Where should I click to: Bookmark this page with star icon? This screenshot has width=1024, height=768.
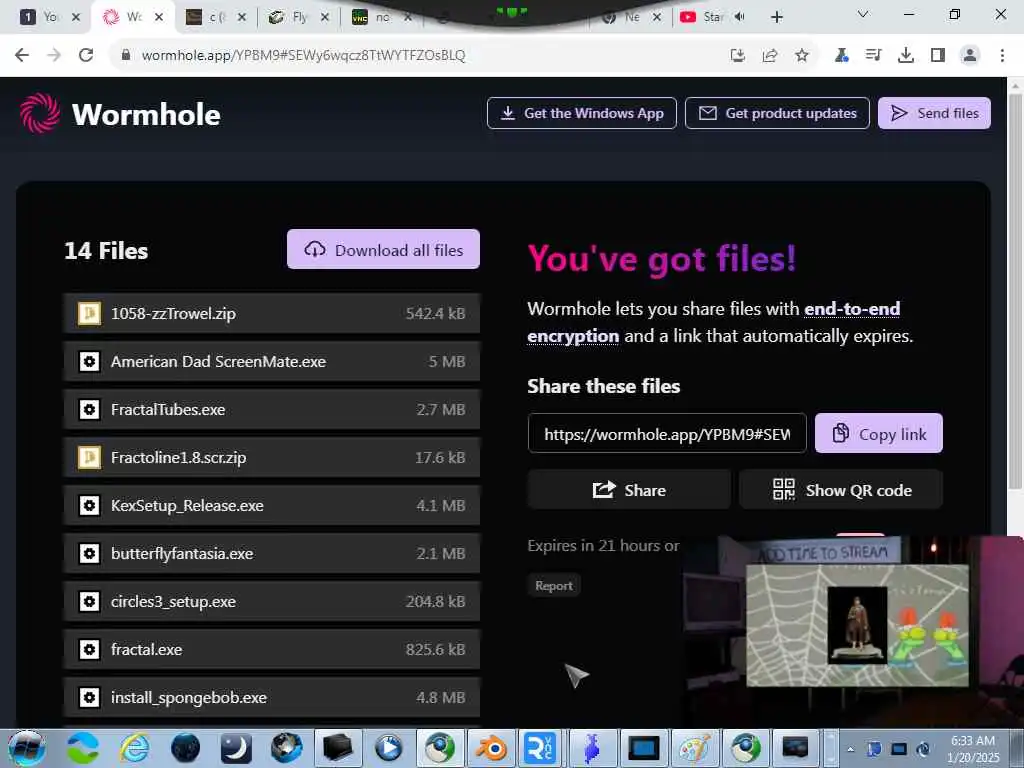point(802,56)
